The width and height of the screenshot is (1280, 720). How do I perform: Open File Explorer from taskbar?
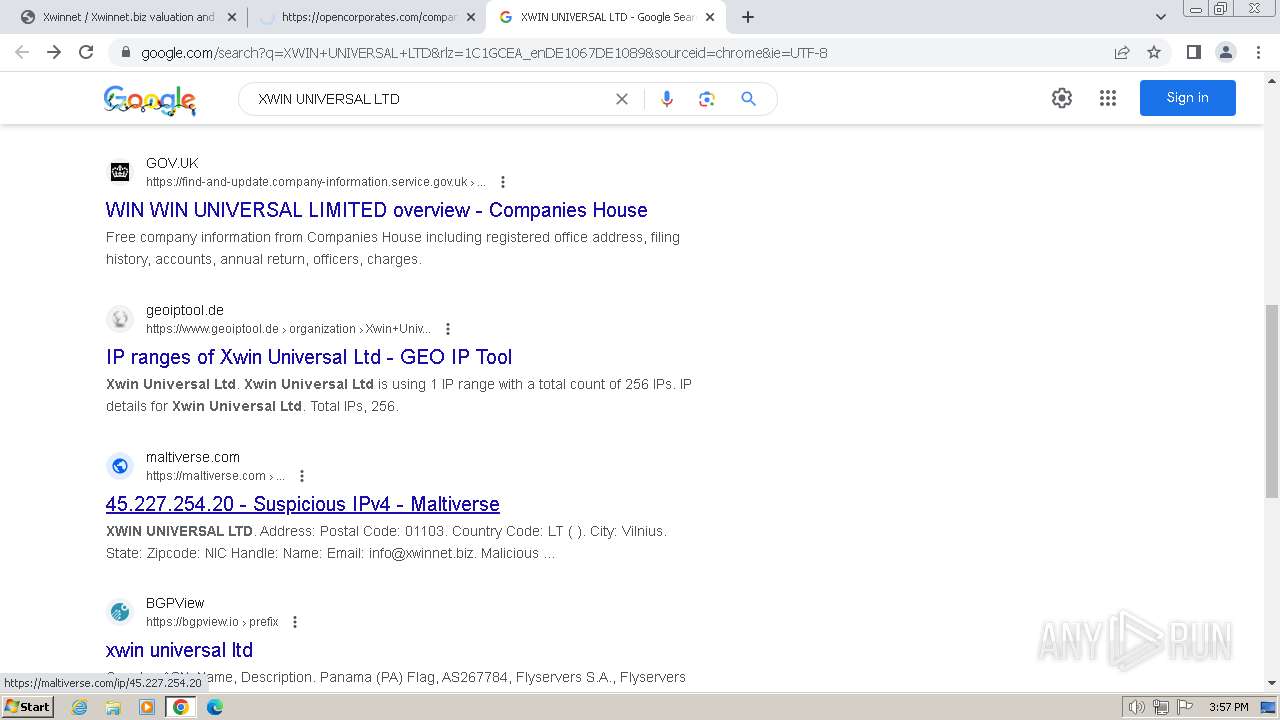tap(113, 707)
